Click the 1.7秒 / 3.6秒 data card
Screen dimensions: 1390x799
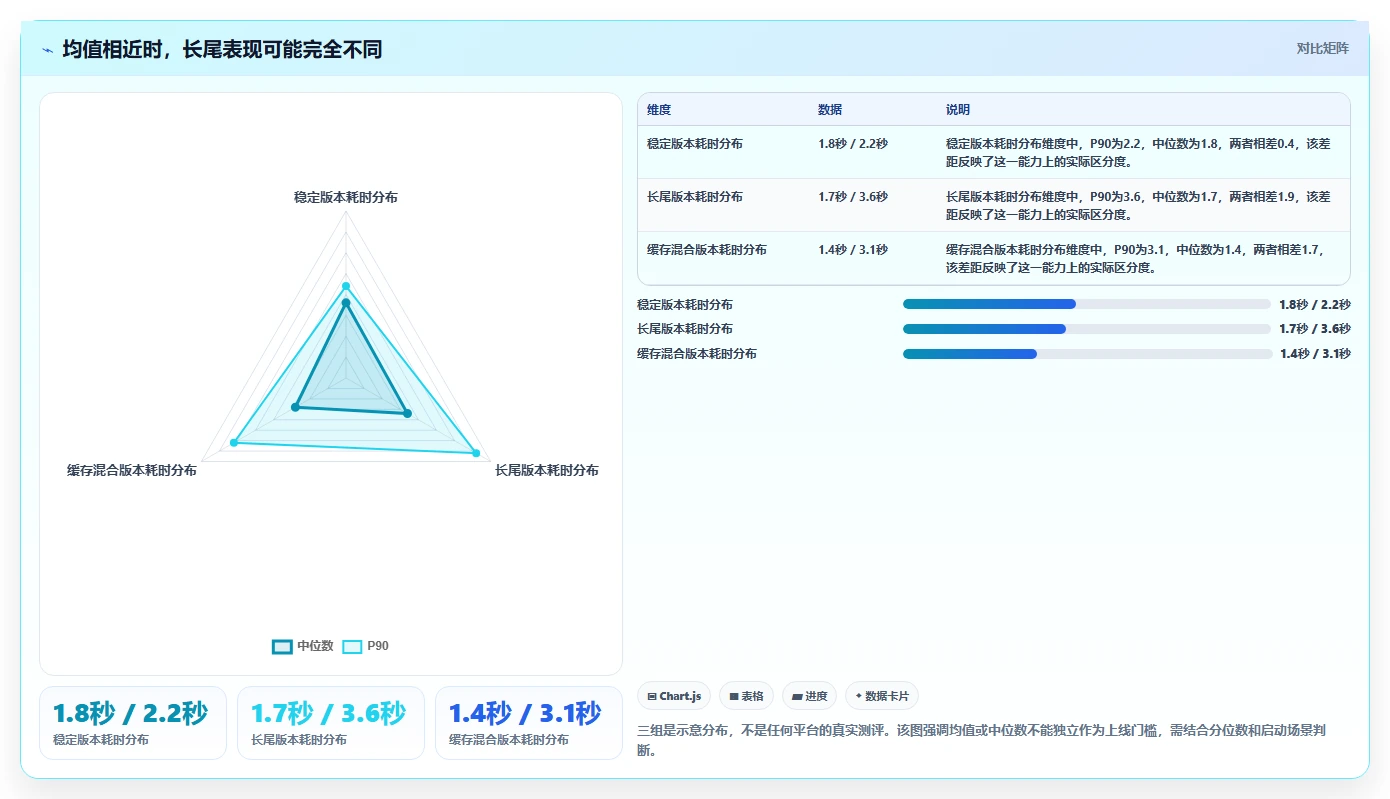331,723
